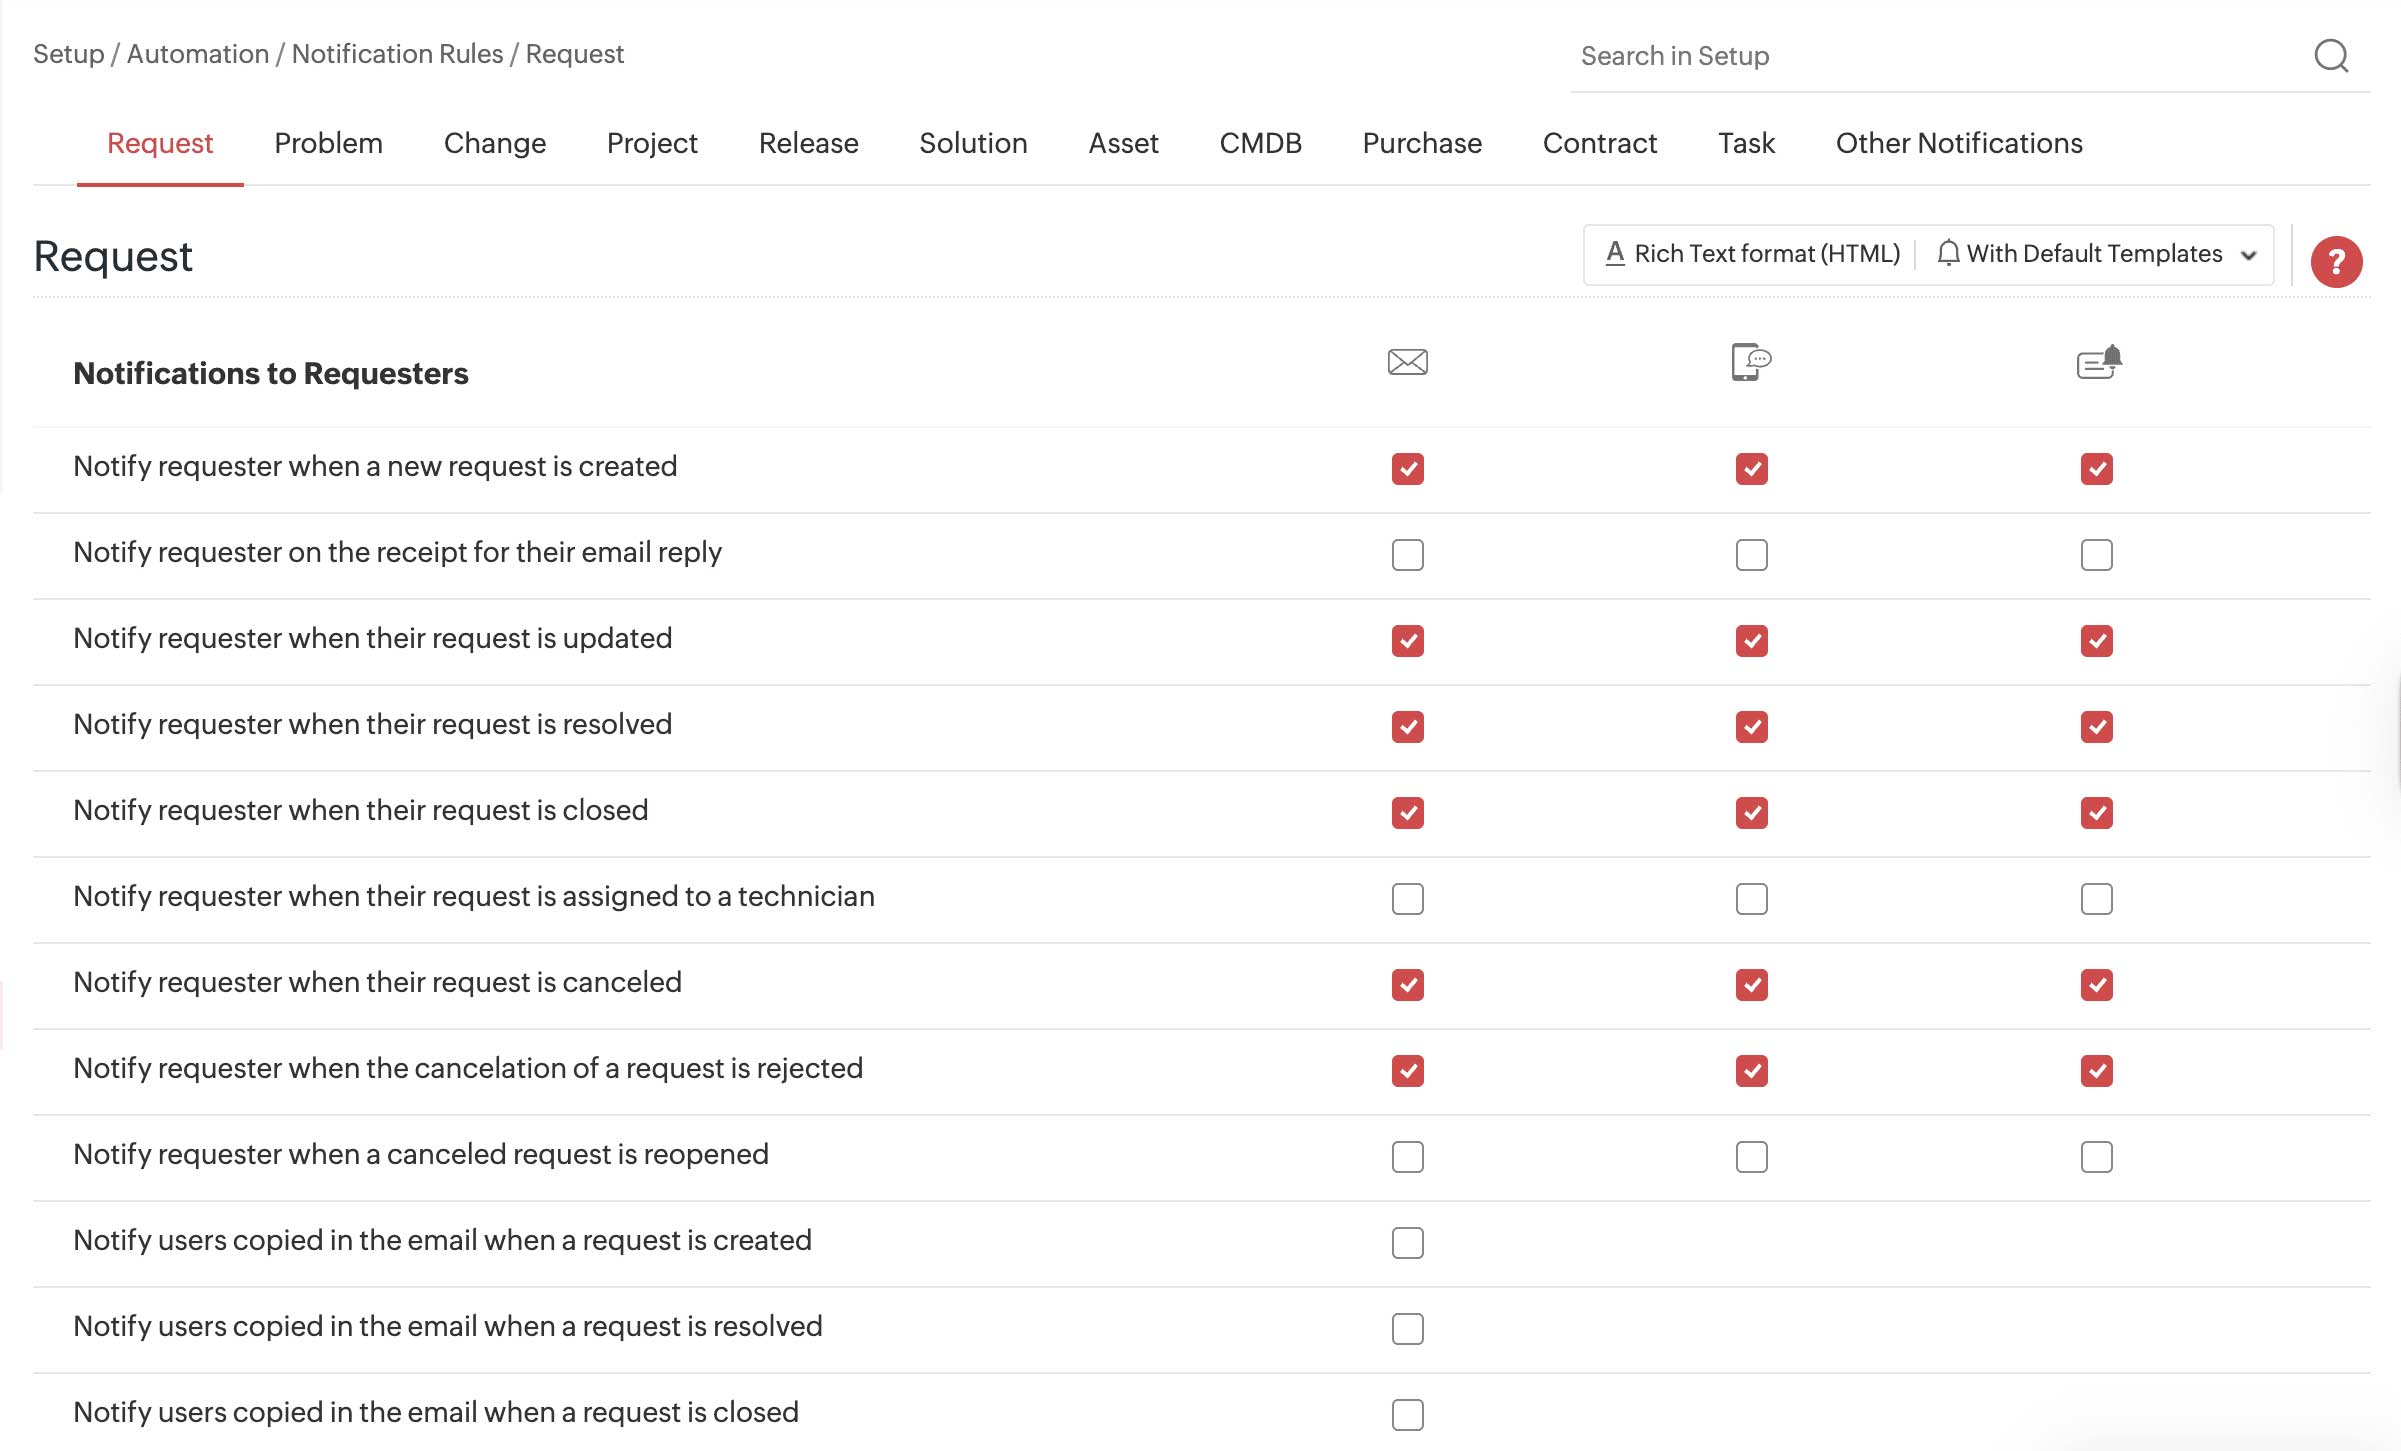Click the bell icon next to With Default Templates
The height and width of the screenshot is (1451, 2401).
[1947, 253]
